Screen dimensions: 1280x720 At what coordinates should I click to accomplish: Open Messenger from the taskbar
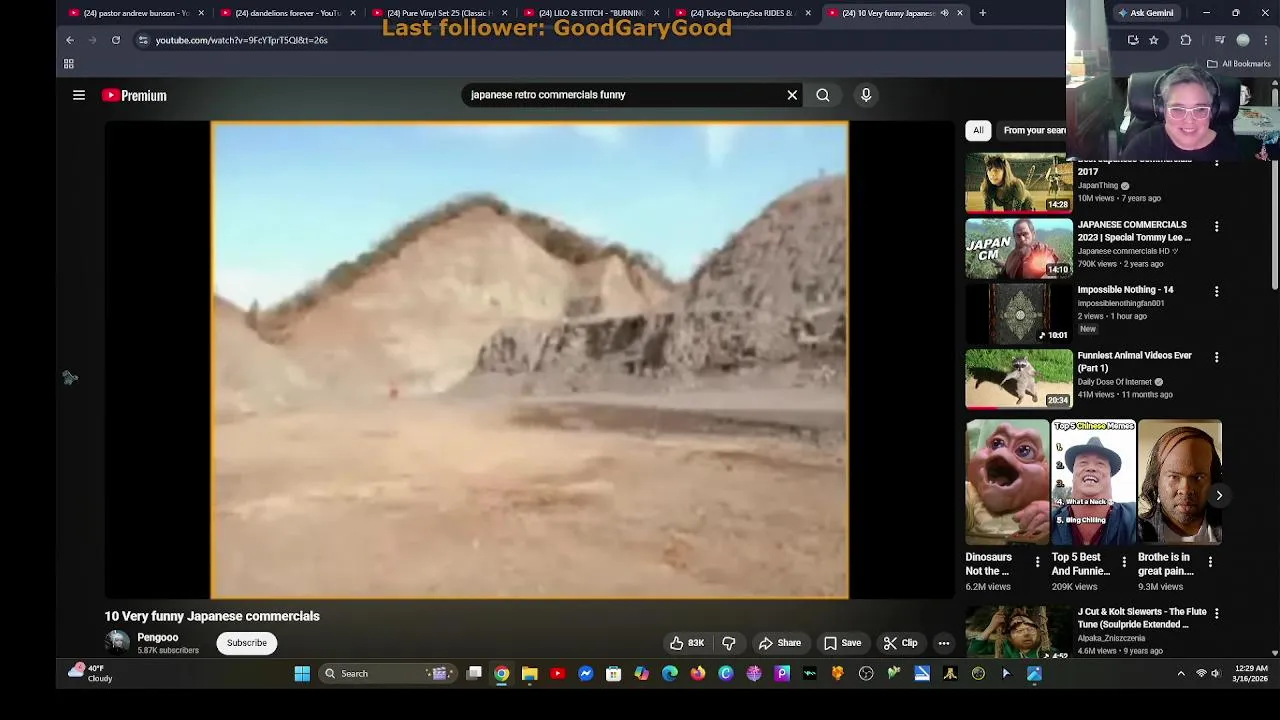click(586, 674)
